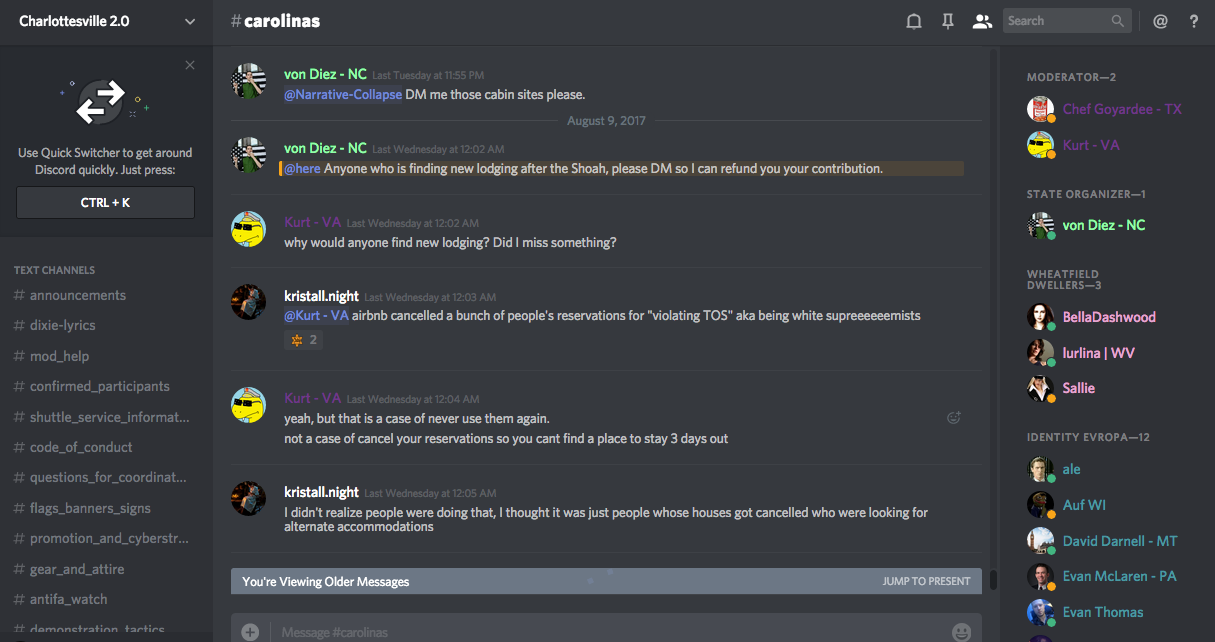The width and height of the screenshot is (1215, 642).
Task: Mute channel with the notification bell icon
Action: click(913, 21)
